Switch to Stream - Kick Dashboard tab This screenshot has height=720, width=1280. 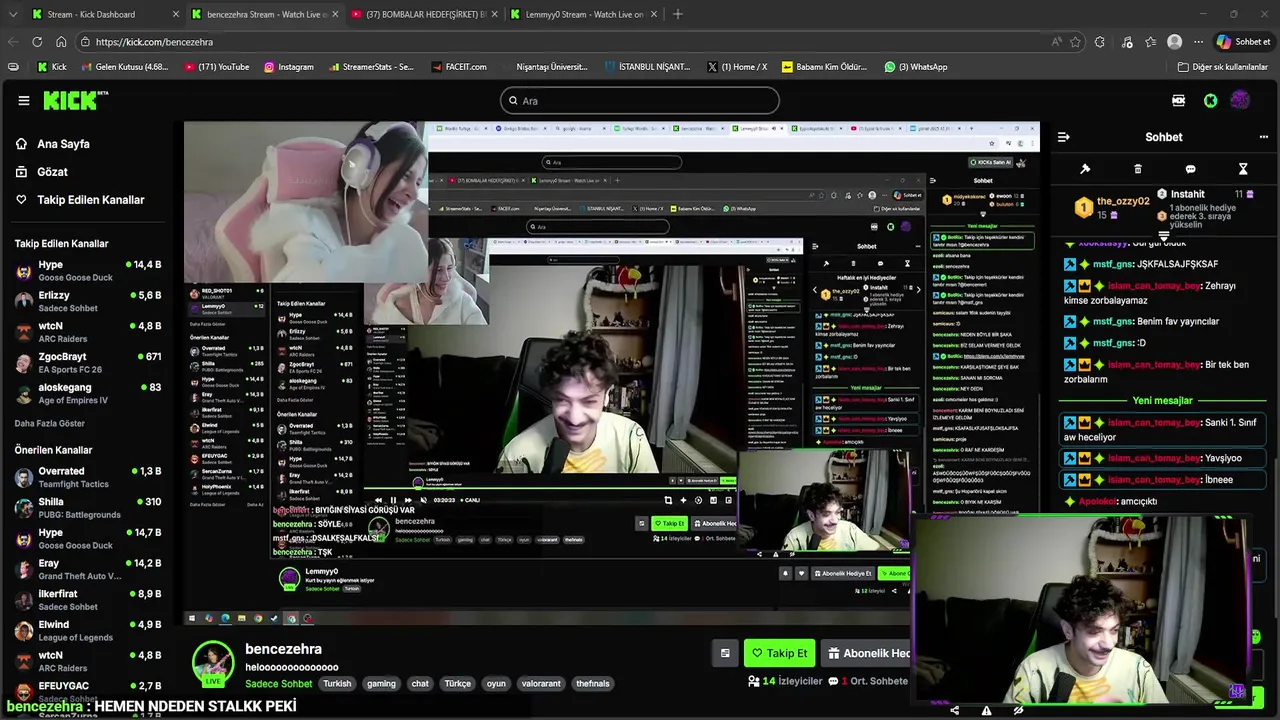105,14
